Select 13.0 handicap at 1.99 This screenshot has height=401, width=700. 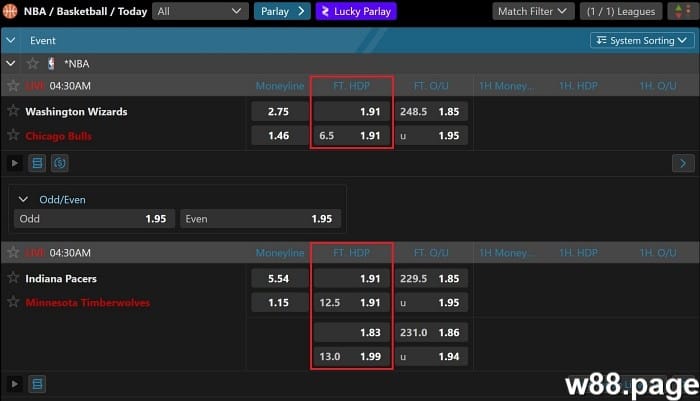click(x=351, y=357)
